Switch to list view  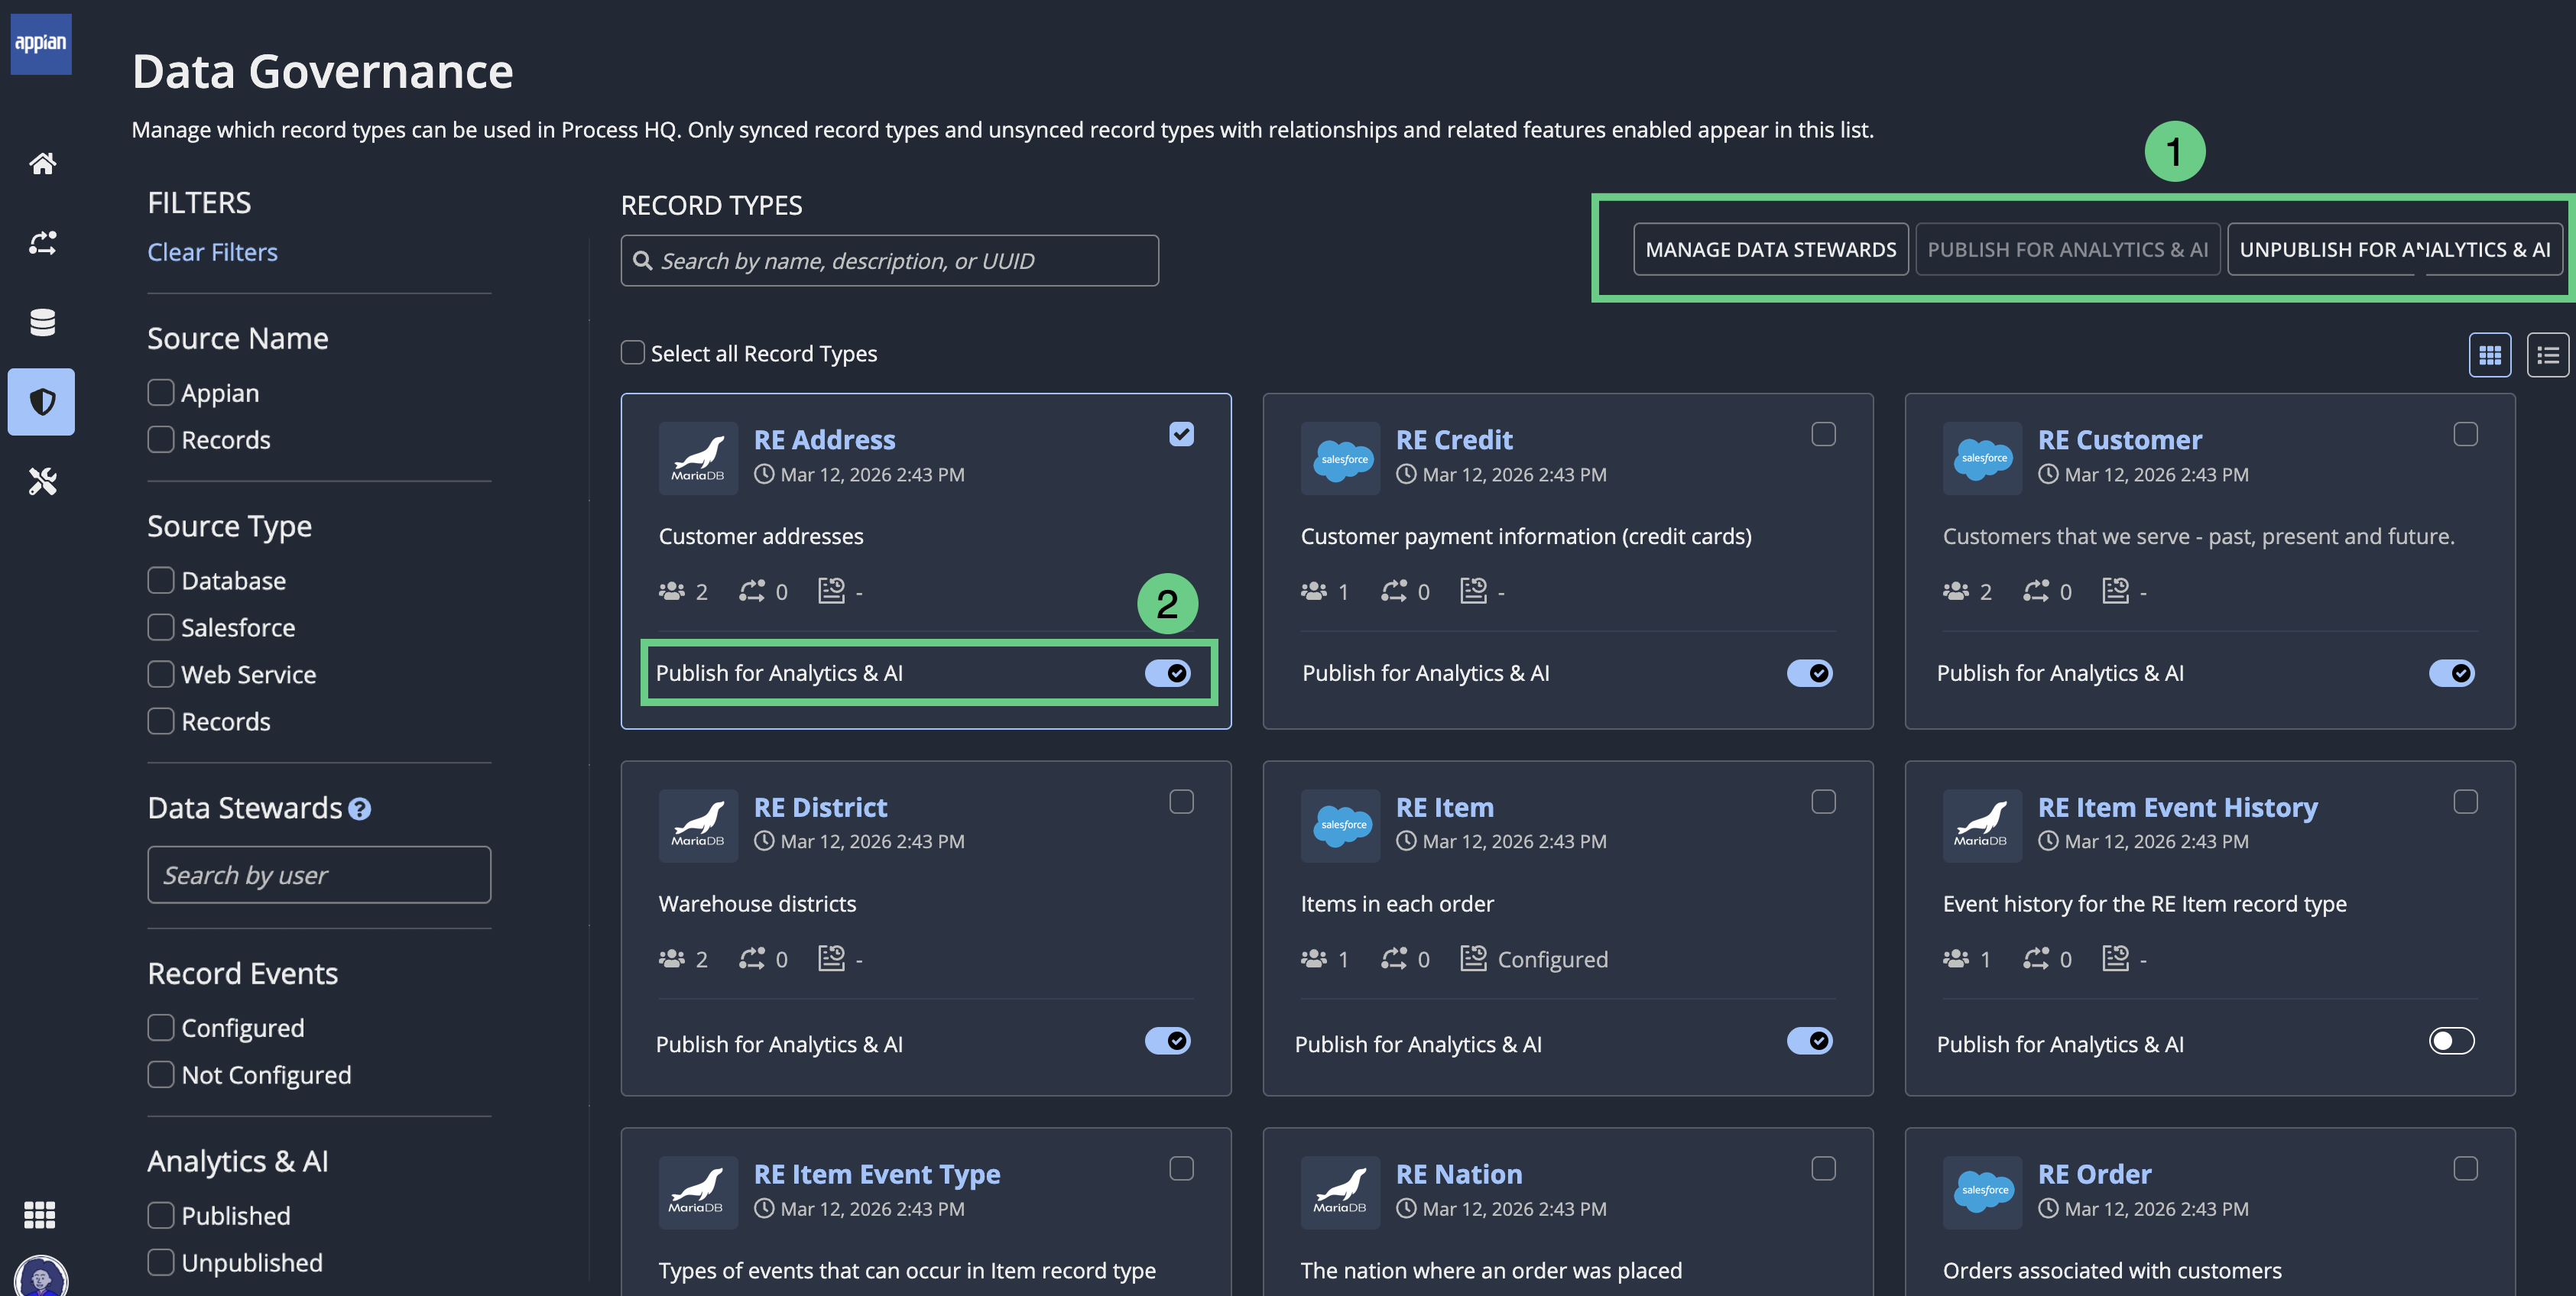pos(2547,355)
